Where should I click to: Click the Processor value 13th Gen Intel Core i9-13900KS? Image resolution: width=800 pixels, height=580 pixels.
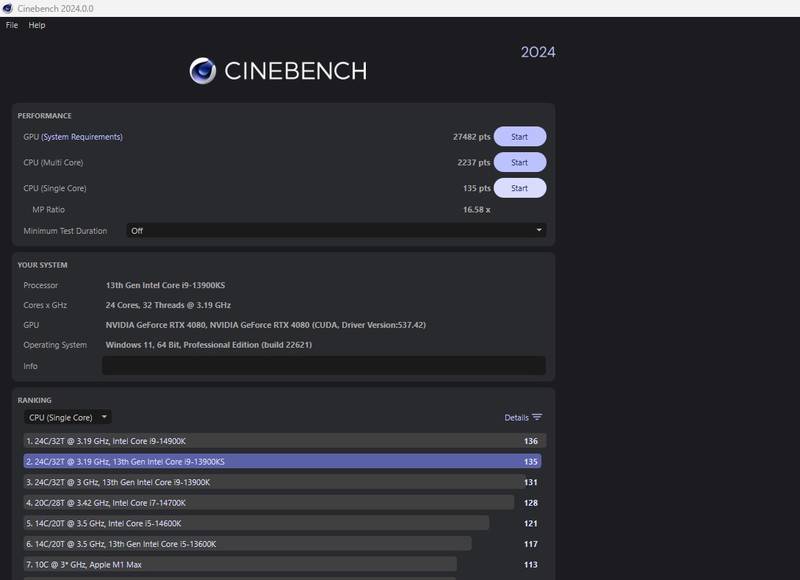(x=165, y=285)
